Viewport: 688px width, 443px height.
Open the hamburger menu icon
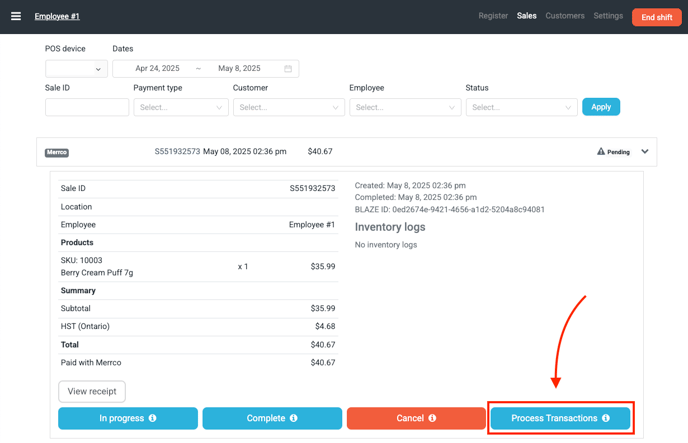[15, 16]
